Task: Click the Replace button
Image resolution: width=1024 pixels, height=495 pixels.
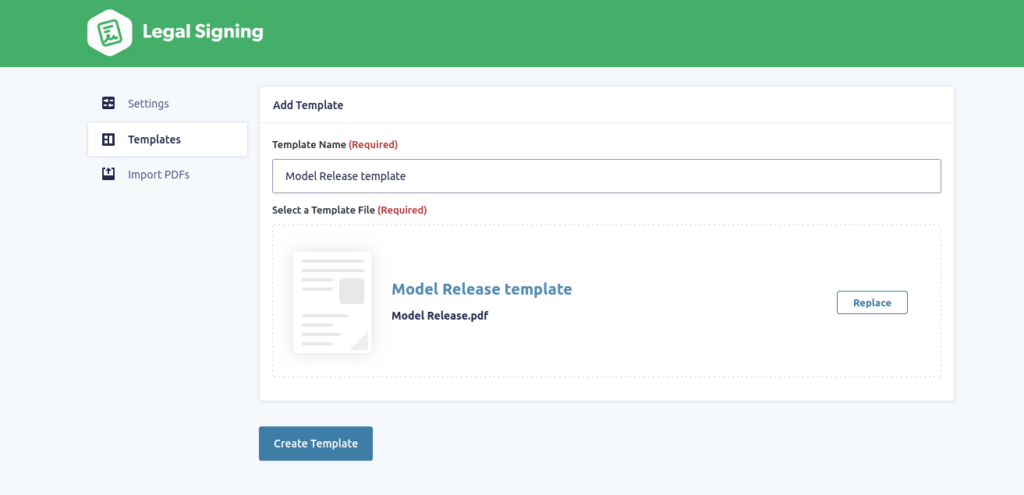Action: pyautogui.click(x=872, y=302)
